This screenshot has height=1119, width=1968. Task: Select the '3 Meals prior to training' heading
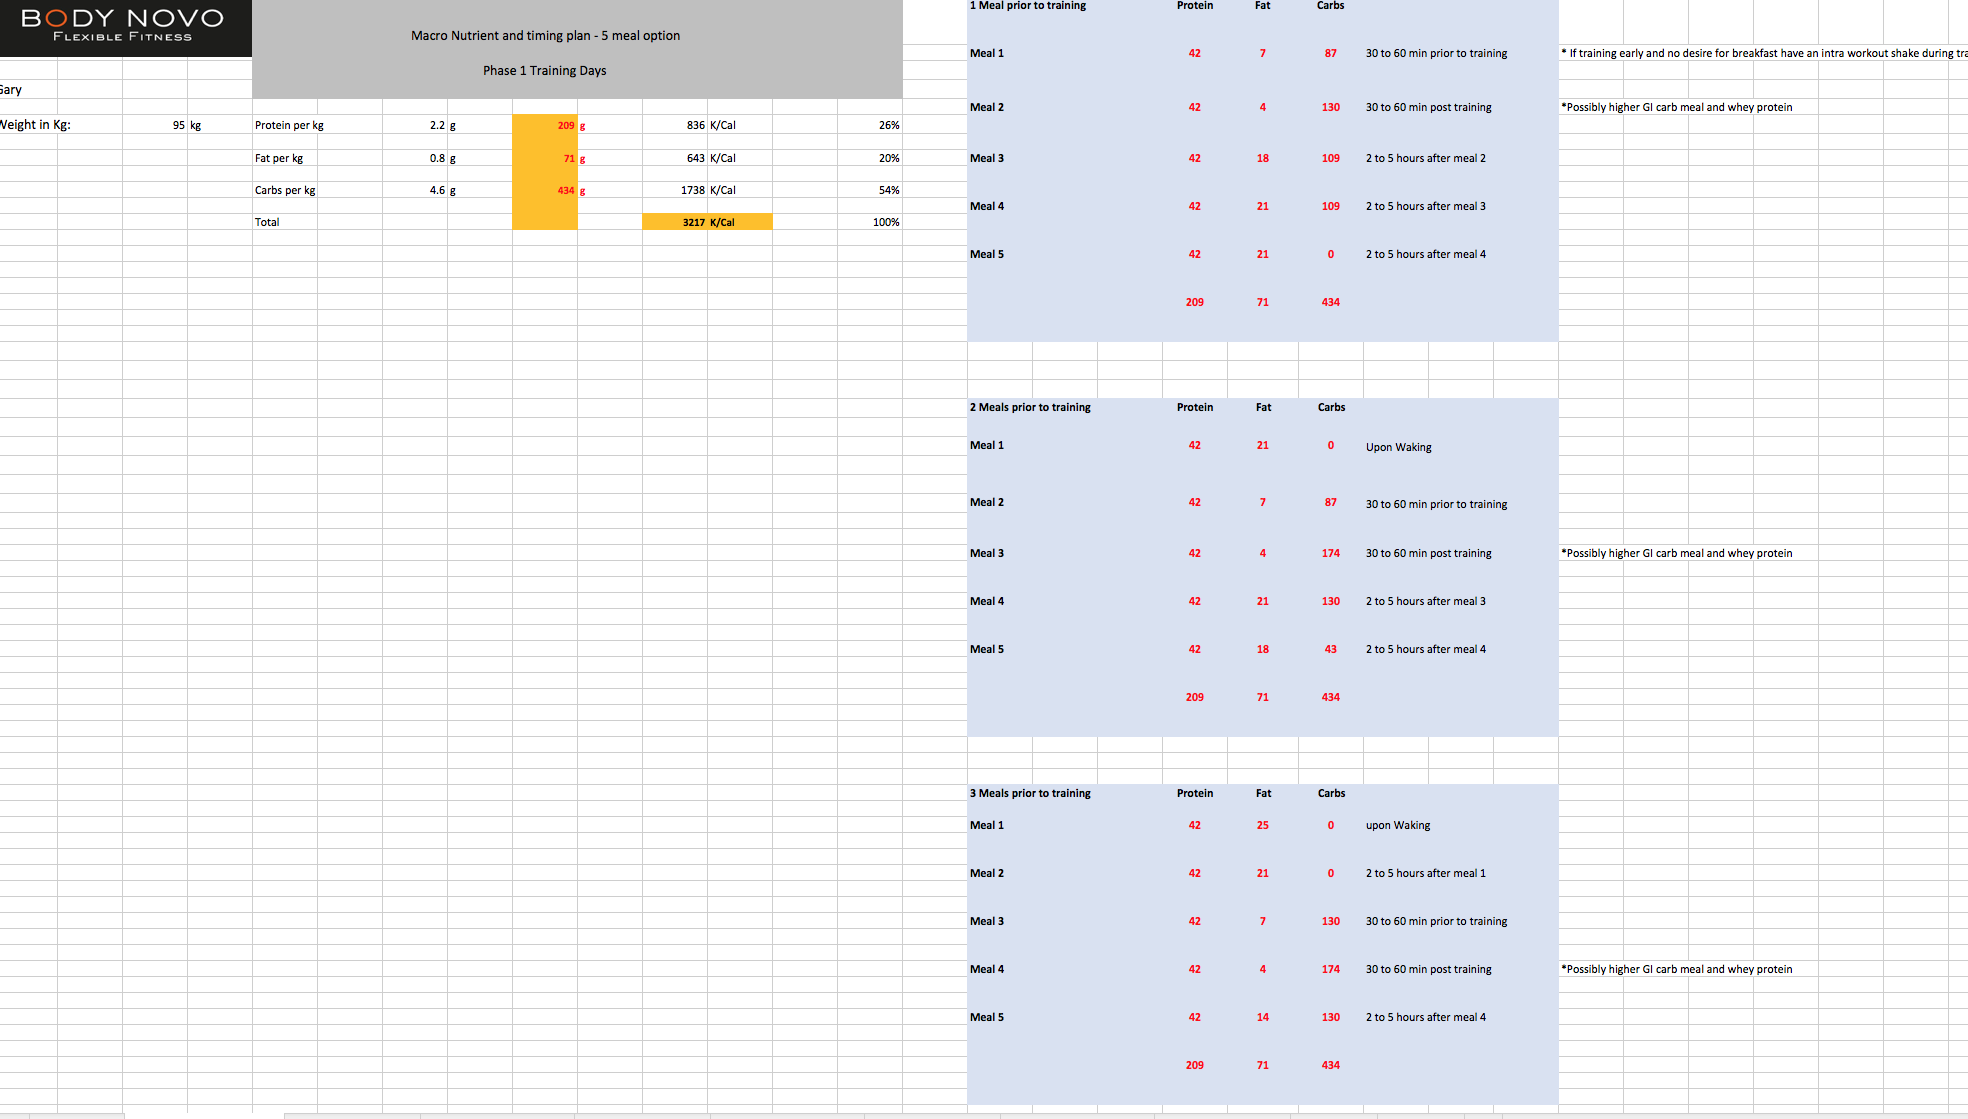(1030, 793)
